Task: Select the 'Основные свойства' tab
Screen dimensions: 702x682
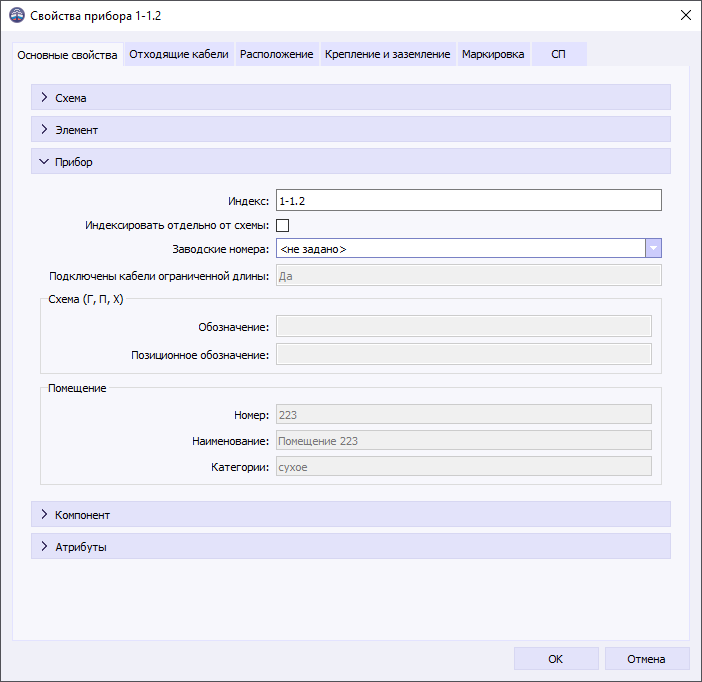Action: 67,54
